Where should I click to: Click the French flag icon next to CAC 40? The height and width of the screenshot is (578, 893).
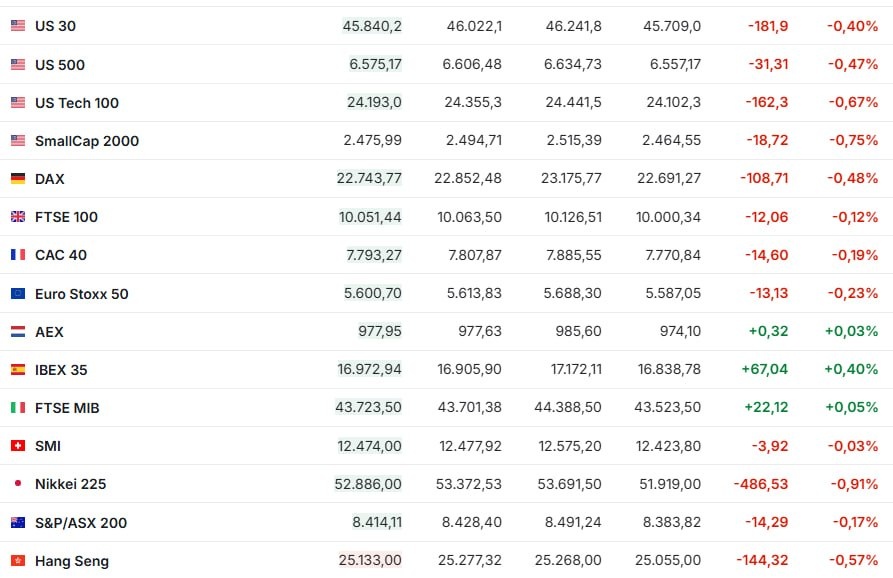18,255
